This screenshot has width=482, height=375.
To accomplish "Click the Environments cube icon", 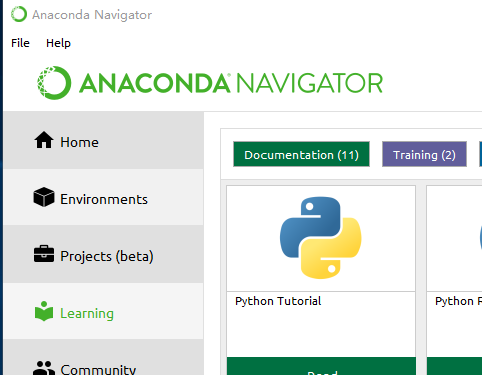I will [x=44, y=197].
